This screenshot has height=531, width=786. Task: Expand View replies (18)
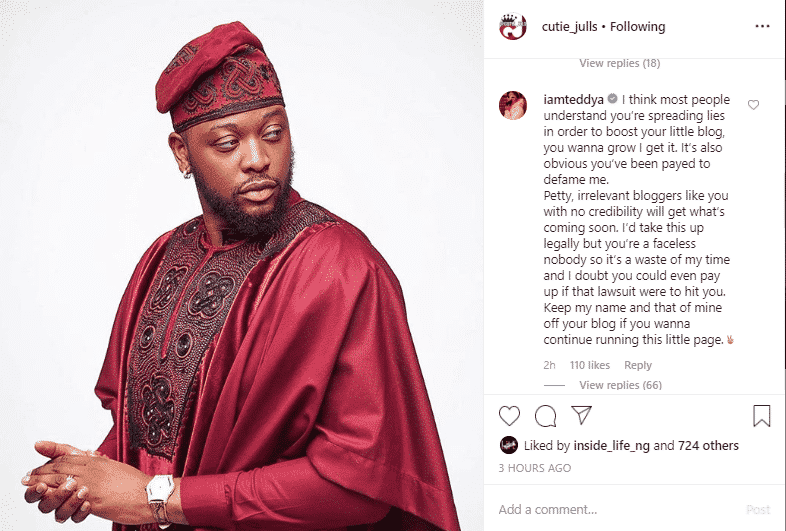click(x=620, y=63)
